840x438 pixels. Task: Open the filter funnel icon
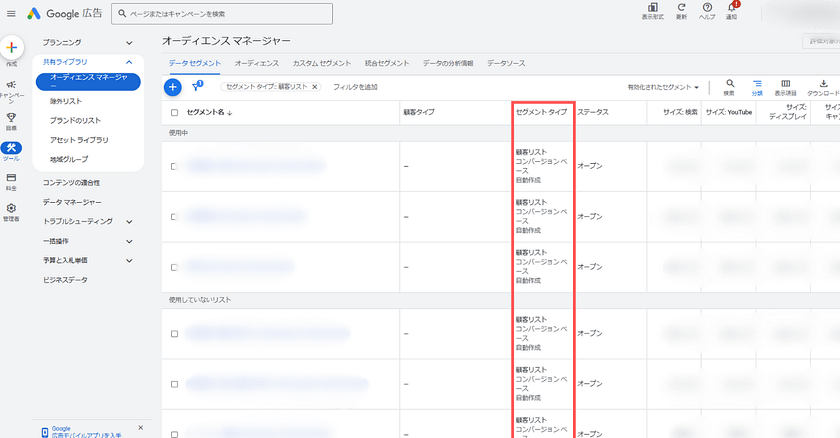pos(196,87)
